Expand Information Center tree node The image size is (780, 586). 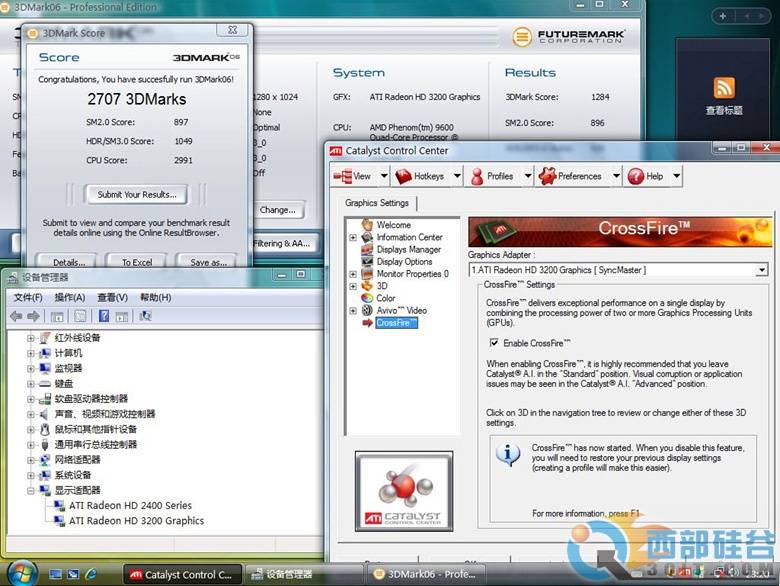pyautogui.click(x=353, y=237)
